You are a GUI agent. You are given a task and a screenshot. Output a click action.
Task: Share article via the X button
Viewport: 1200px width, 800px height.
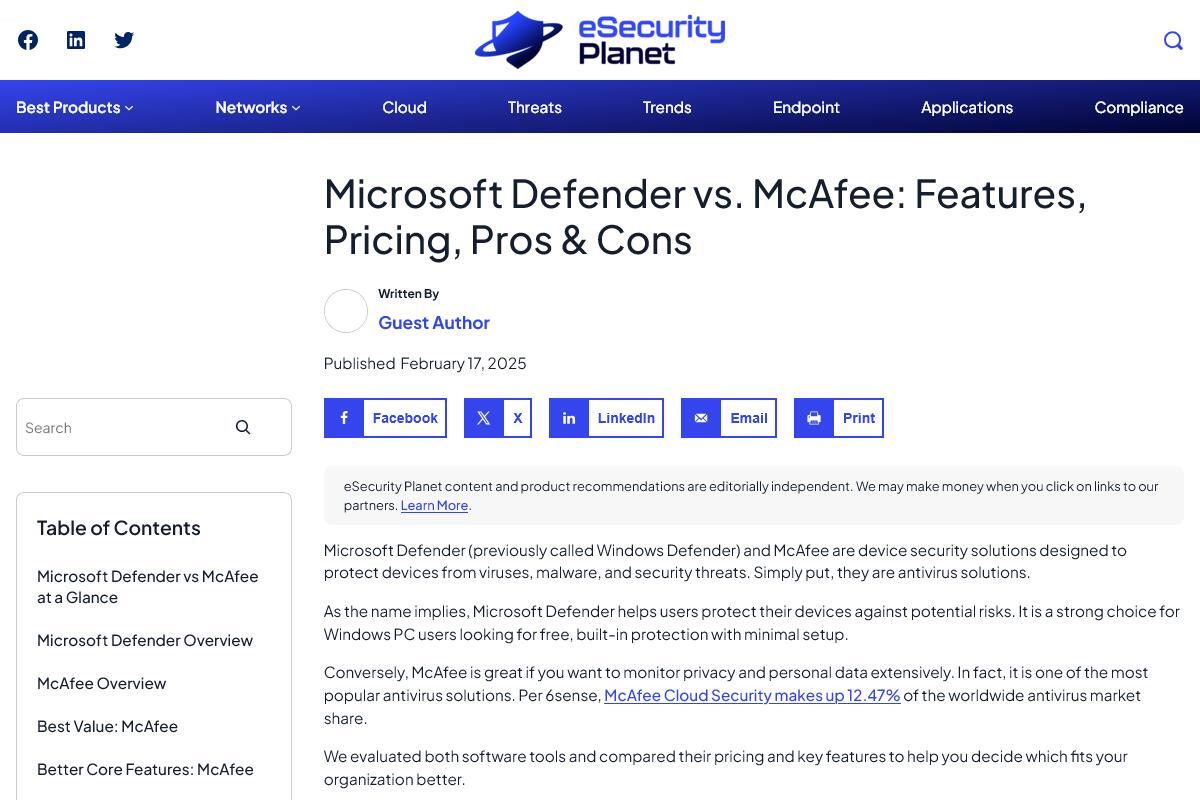(498, 418)
